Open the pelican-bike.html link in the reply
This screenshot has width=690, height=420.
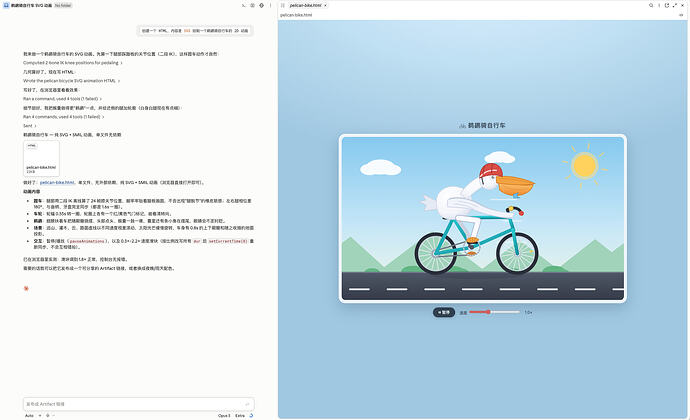click(57, 182)
